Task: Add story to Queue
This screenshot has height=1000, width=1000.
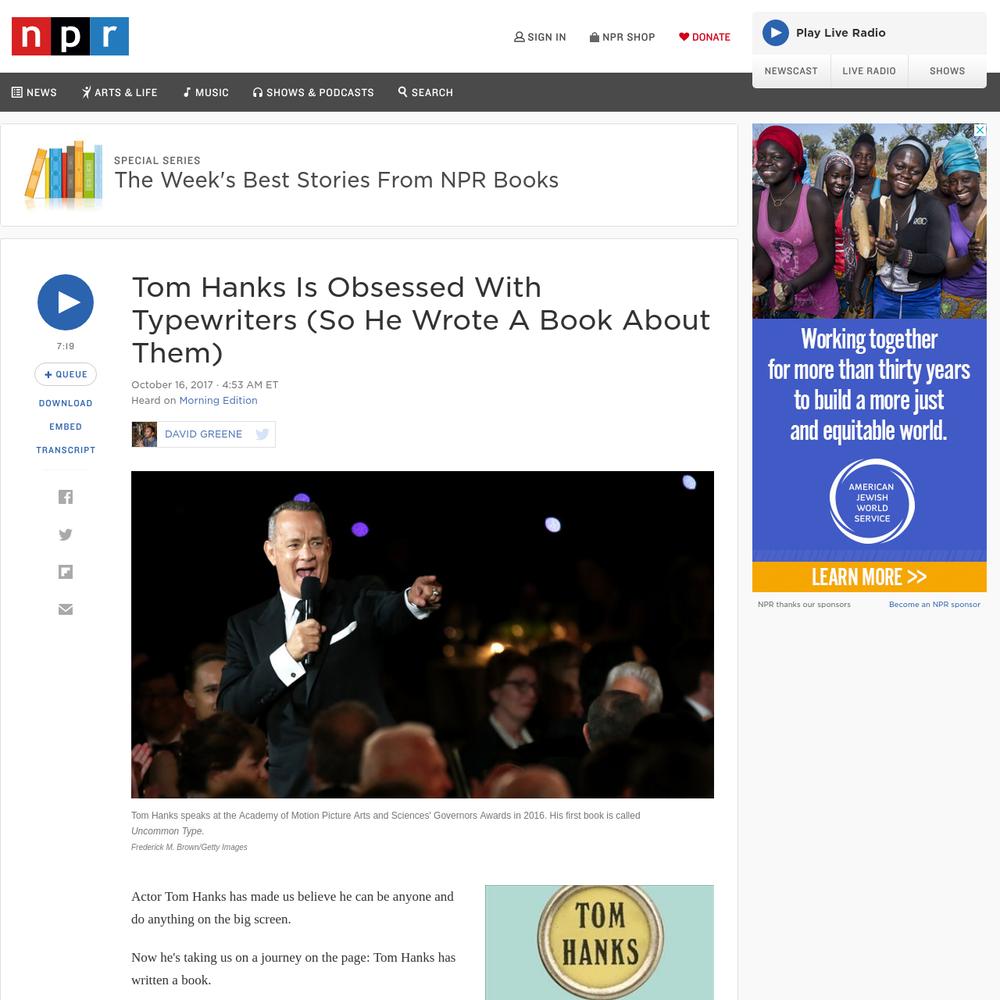Action: coord(66,374)
